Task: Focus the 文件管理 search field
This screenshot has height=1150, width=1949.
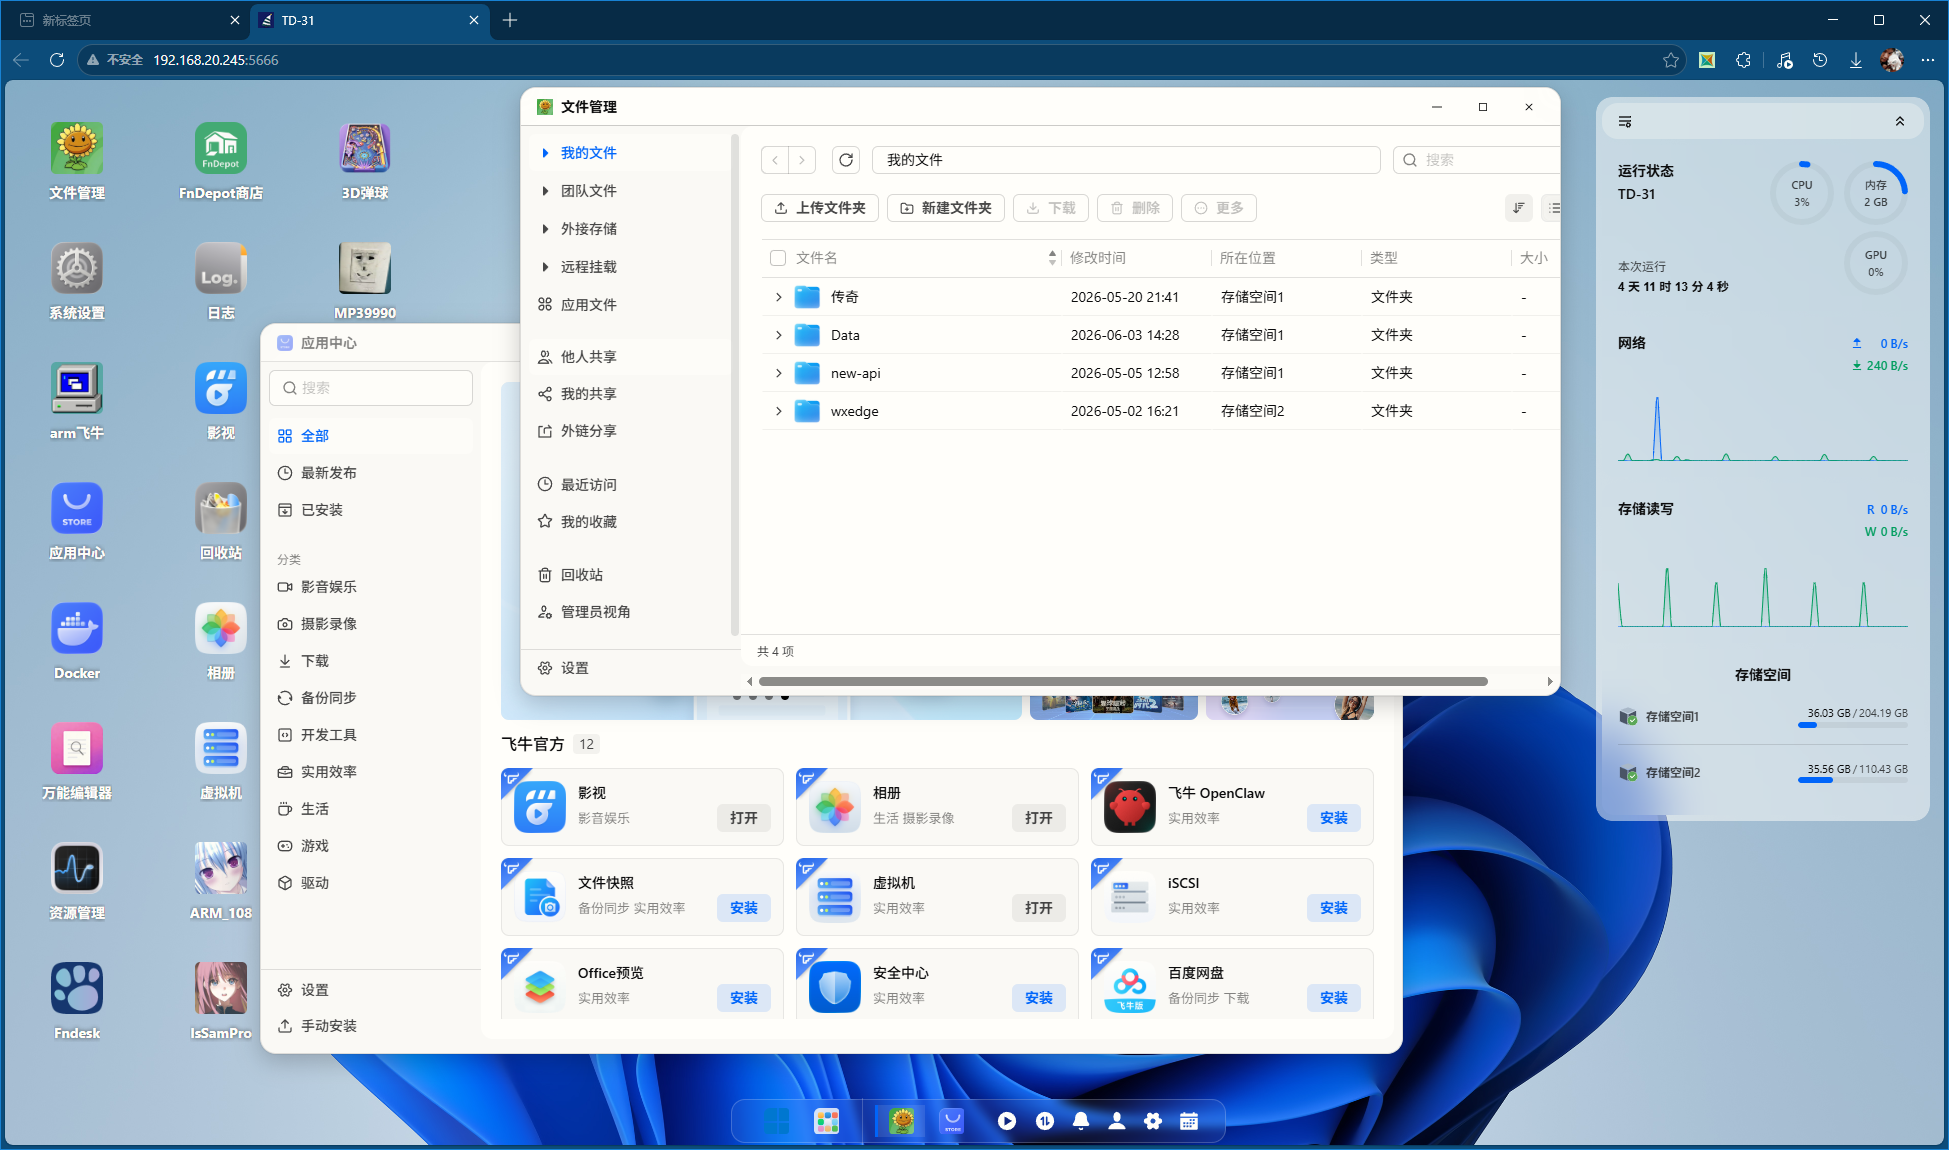Action: click(x=1477, y=160)
